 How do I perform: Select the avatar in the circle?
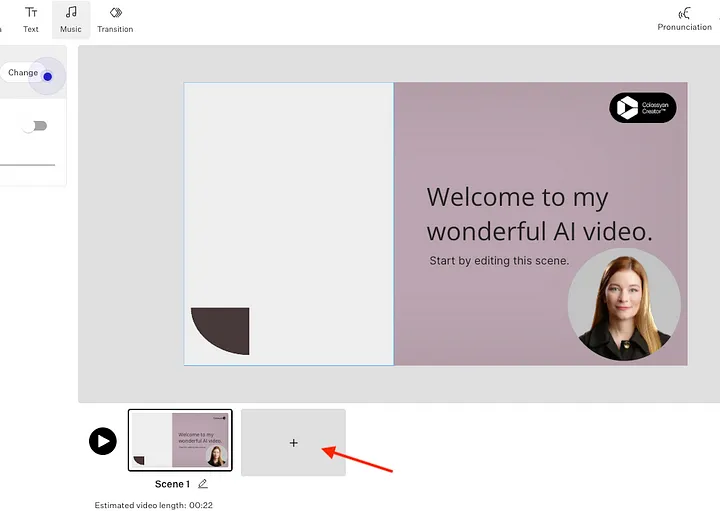click(x=624, y=304)
